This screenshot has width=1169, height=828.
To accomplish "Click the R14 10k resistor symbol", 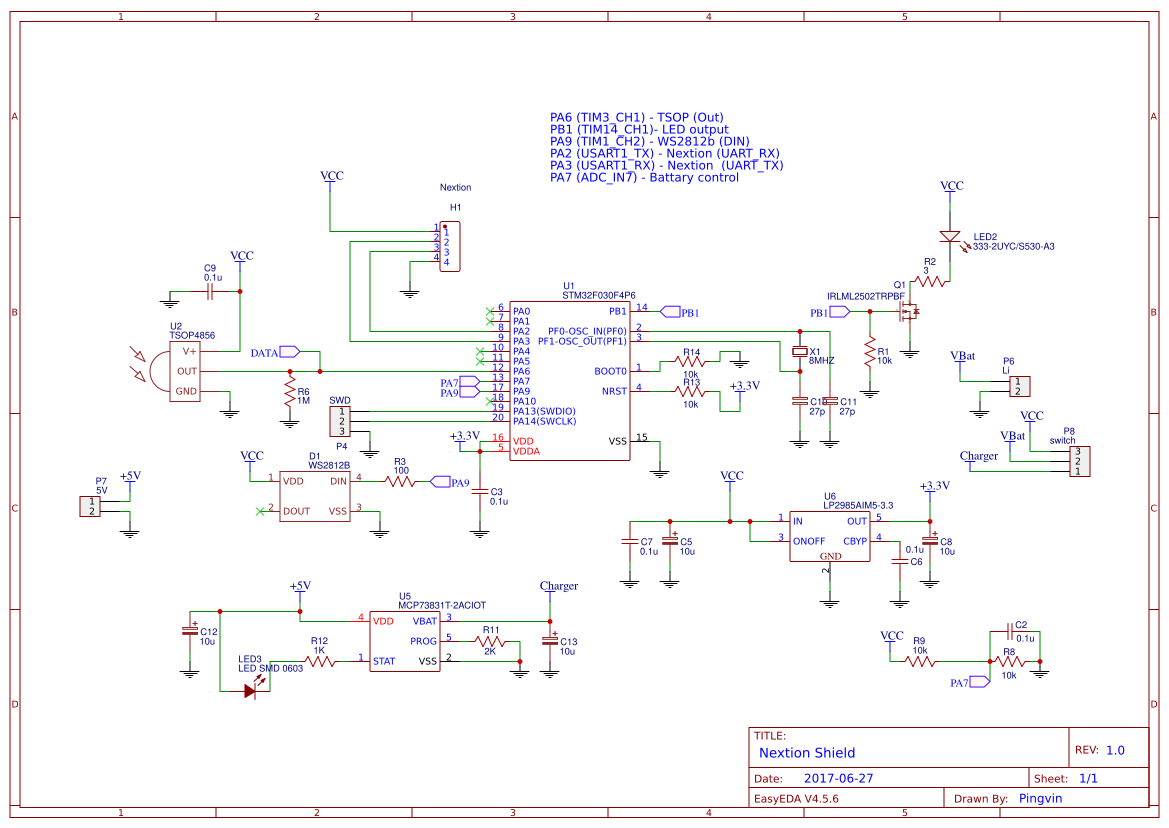I will coord(690,360).
